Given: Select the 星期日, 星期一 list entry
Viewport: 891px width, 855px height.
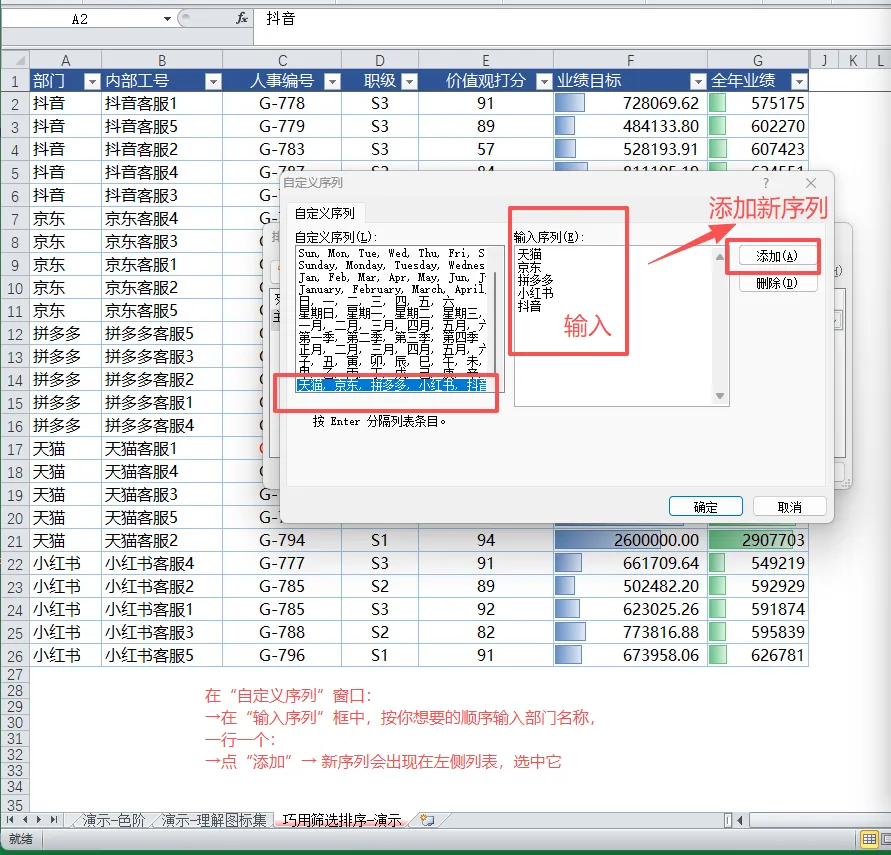Looking at the screenshot, I should (x=391, y=313).
